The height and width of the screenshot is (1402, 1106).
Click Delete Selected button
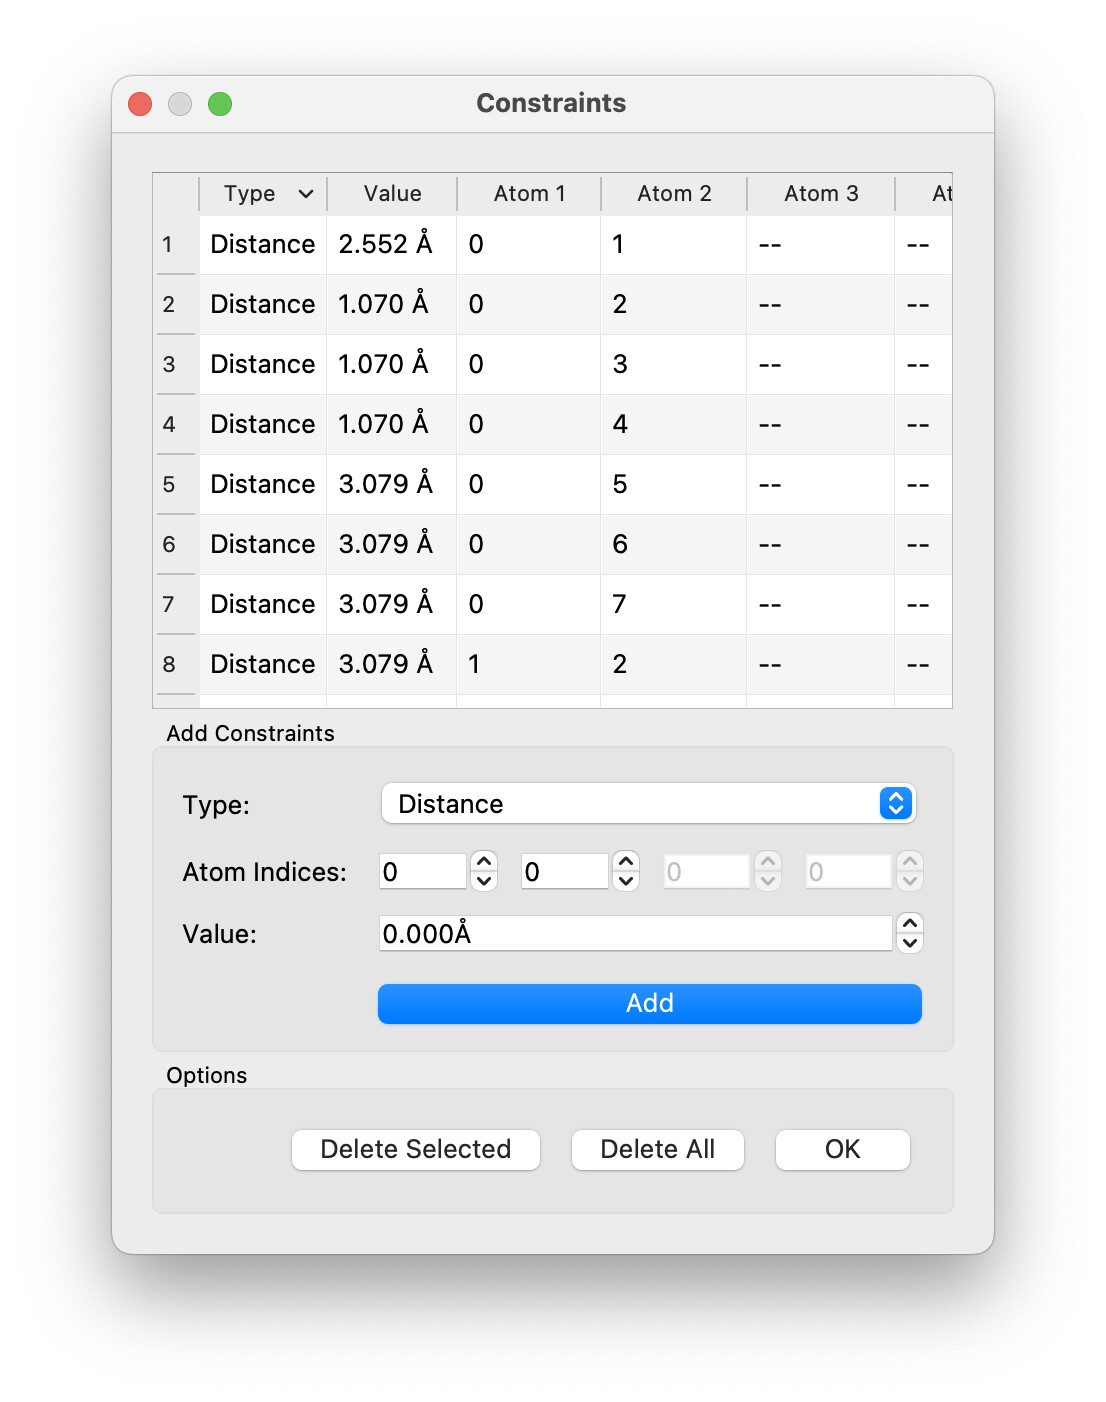pyautogui.click(x=416, y=1149)
